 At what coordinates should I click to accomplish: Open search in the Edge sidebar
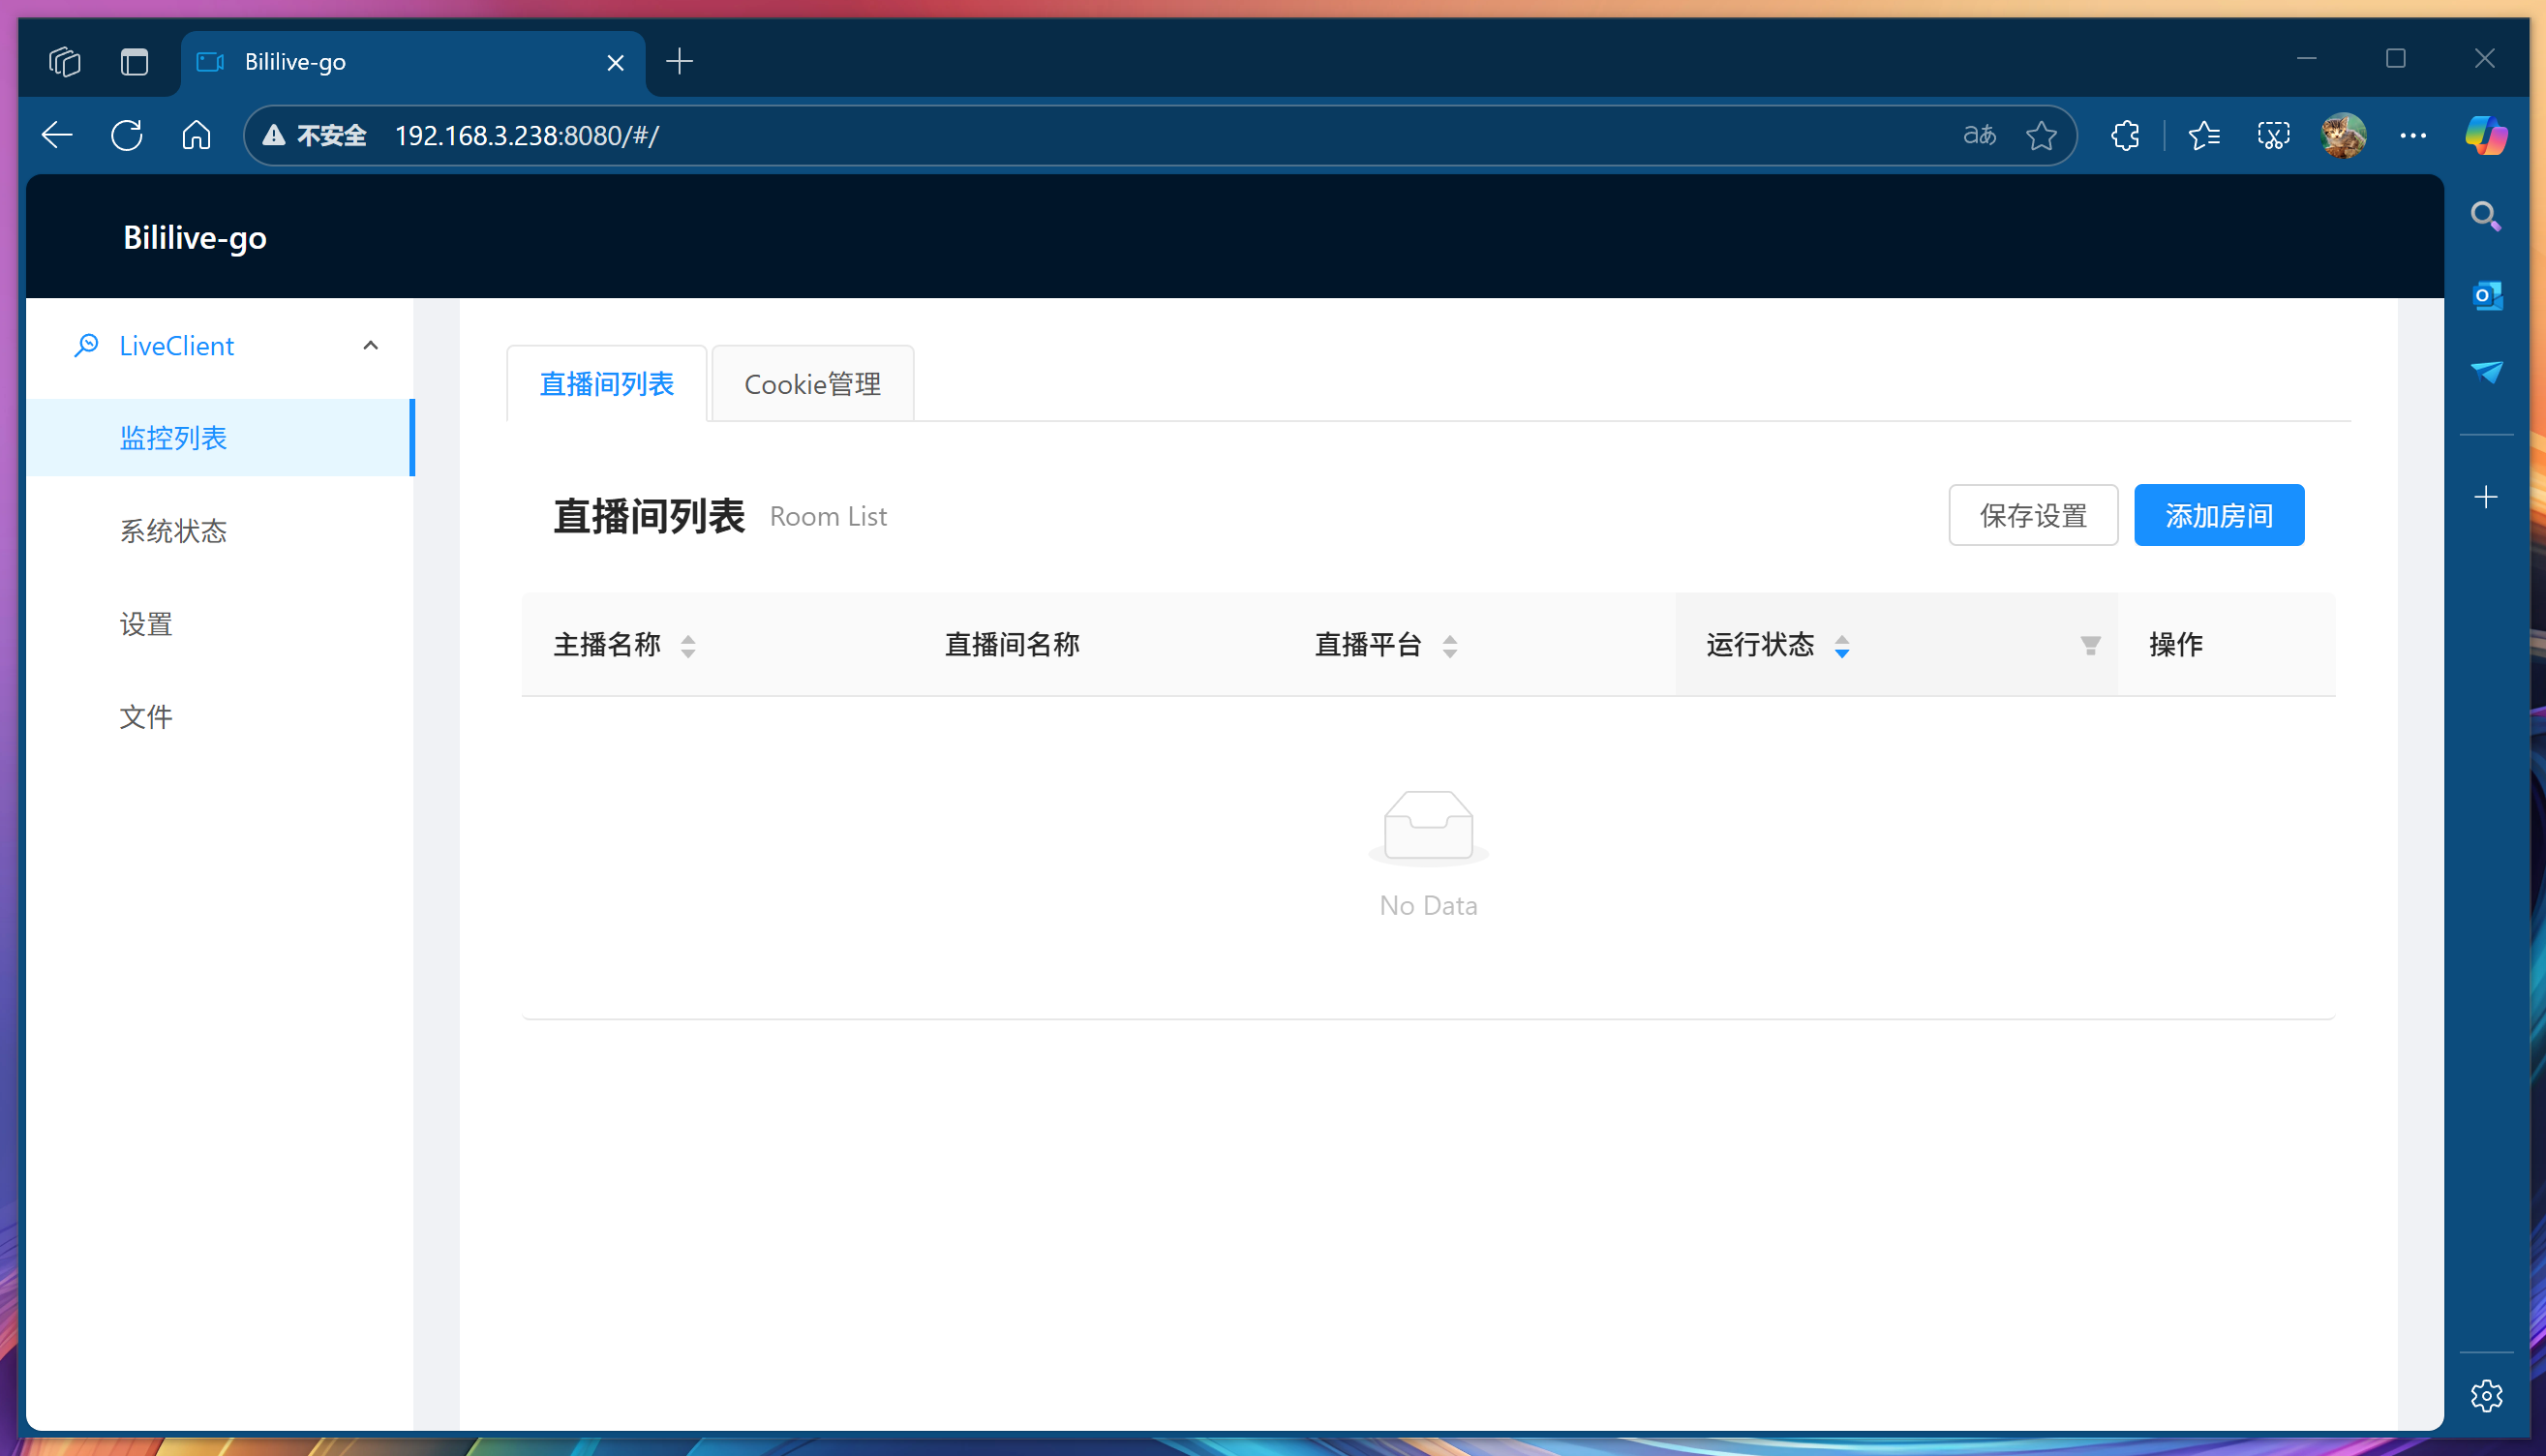point(2487,216)
